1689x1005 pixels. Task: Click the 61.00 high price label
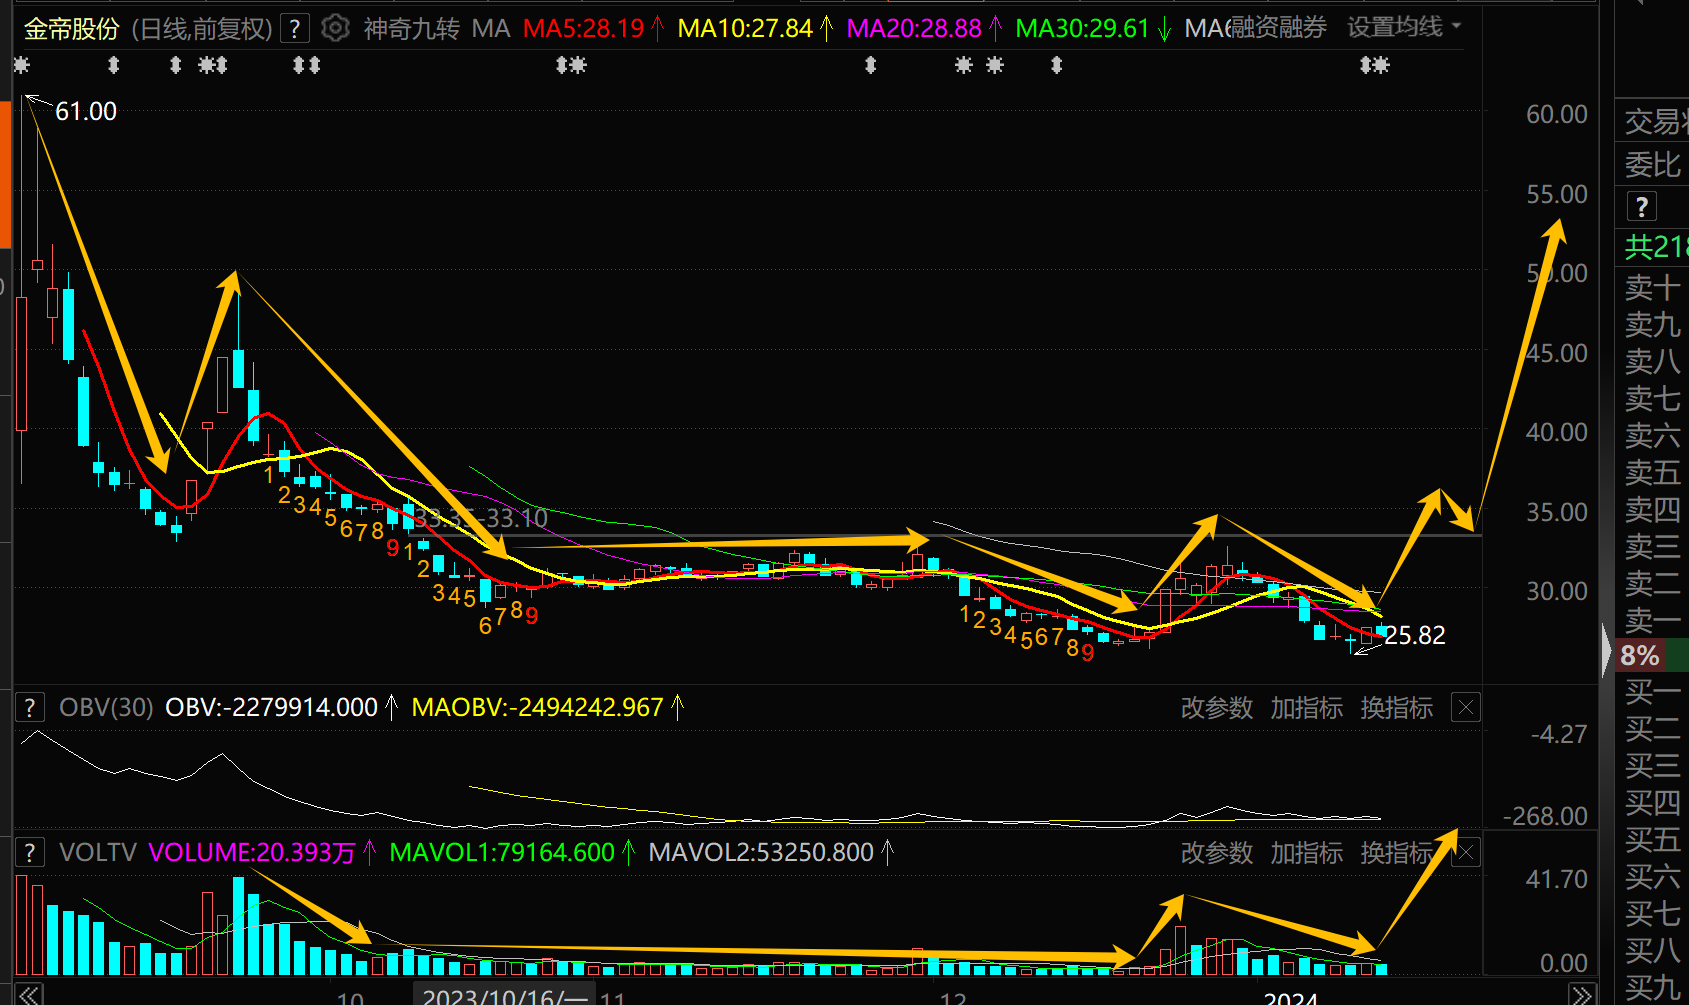(86, 111)
